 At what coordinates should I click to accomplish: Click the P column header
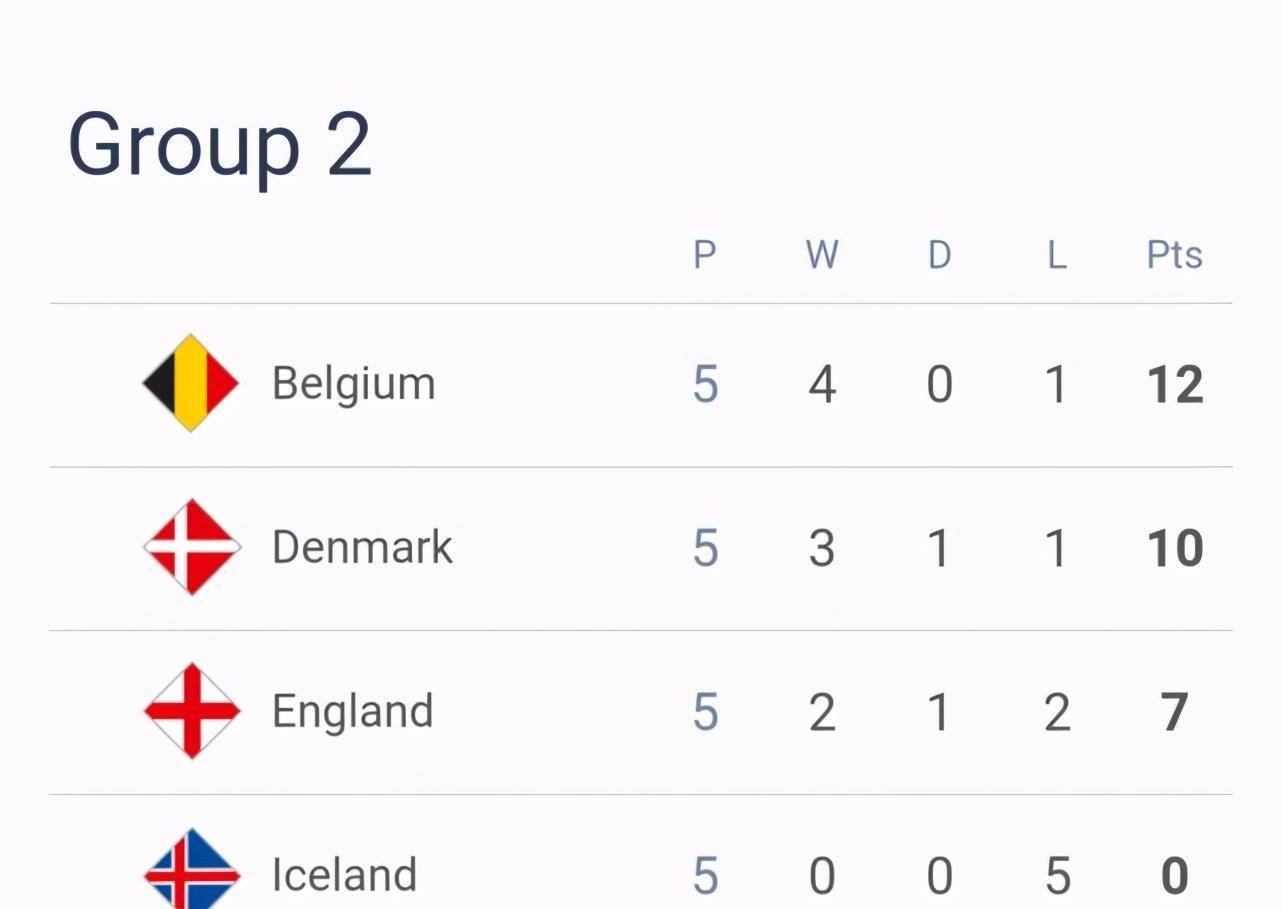click(x=705, y=255)
